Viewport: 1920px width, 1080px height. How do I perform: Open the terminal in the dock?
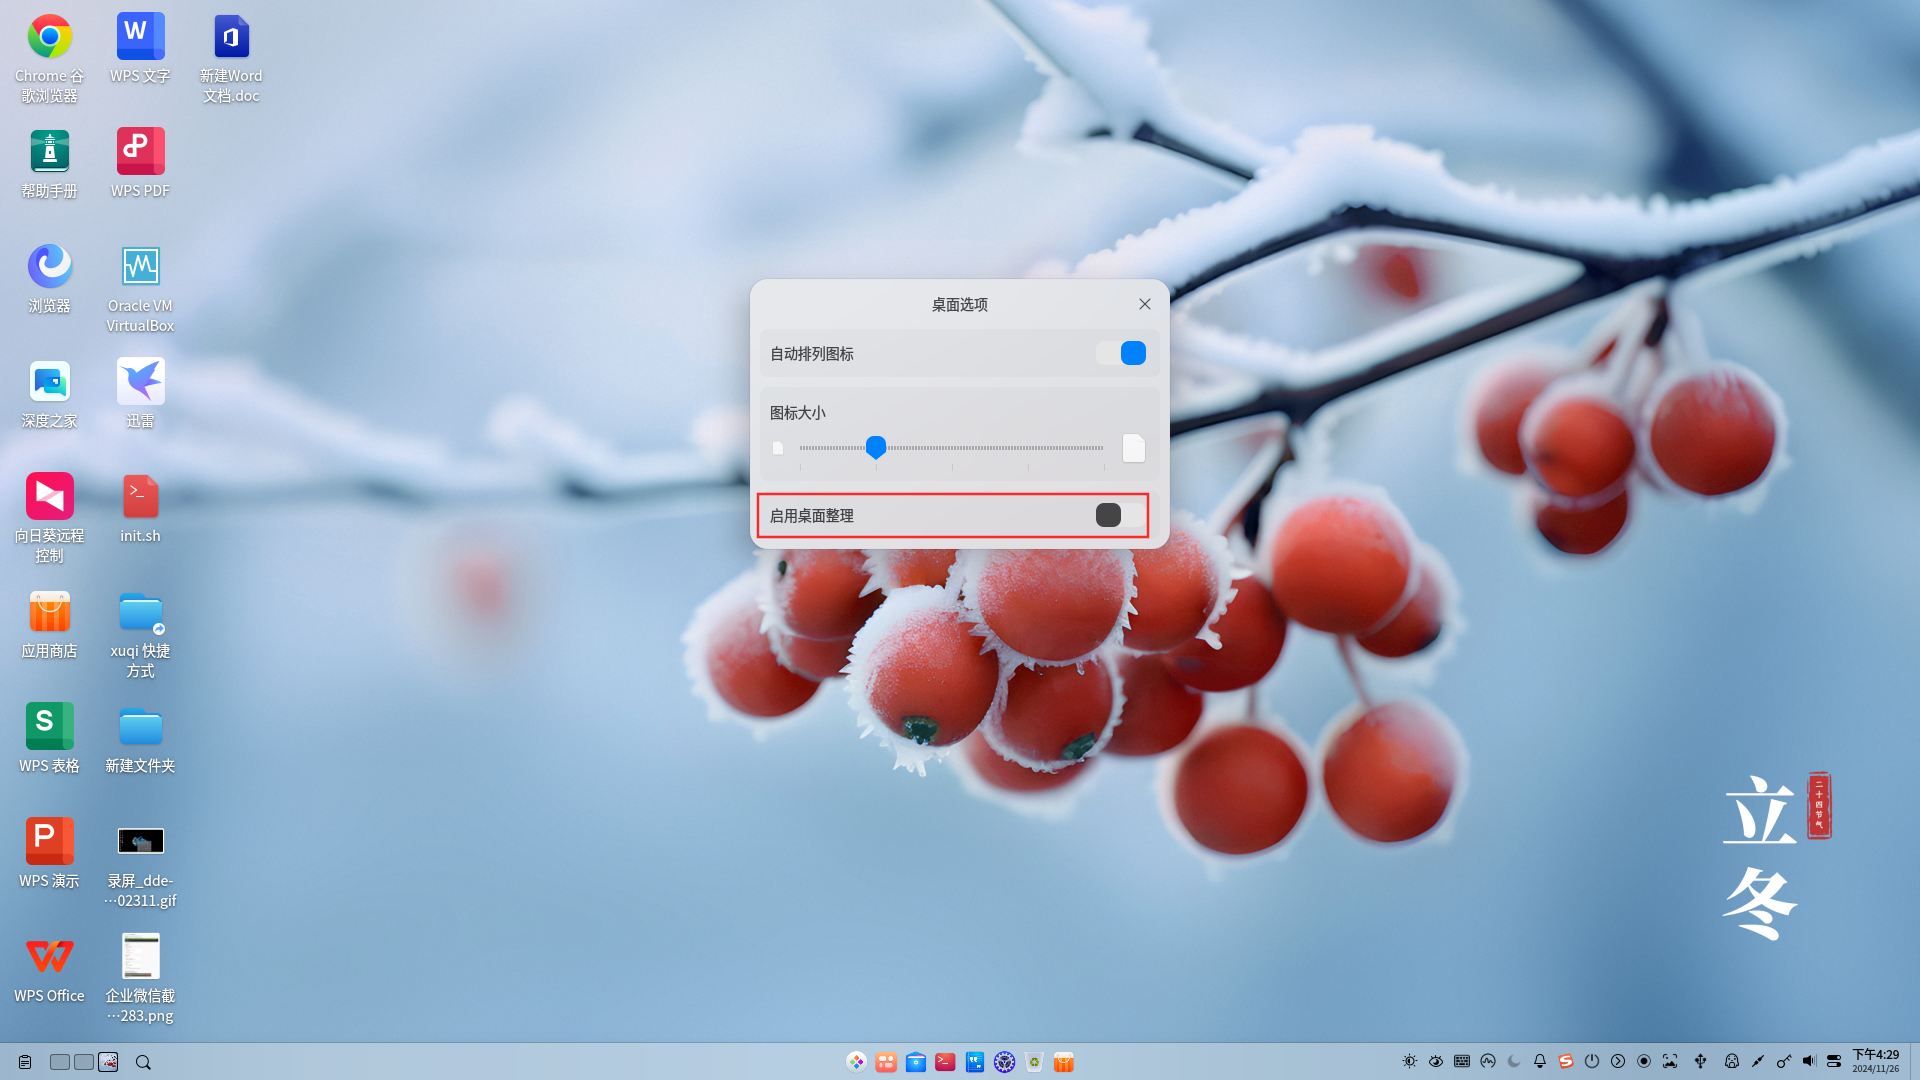coord(945,1062)
